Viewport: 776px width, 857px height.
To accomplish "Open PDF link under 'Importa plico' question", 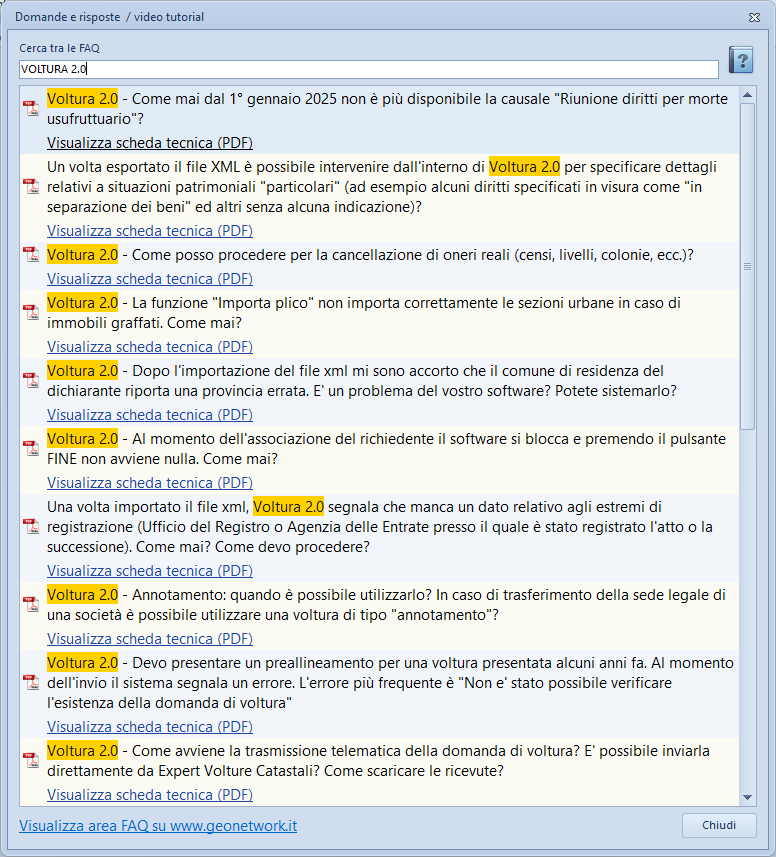I will [x=150, y=347].
